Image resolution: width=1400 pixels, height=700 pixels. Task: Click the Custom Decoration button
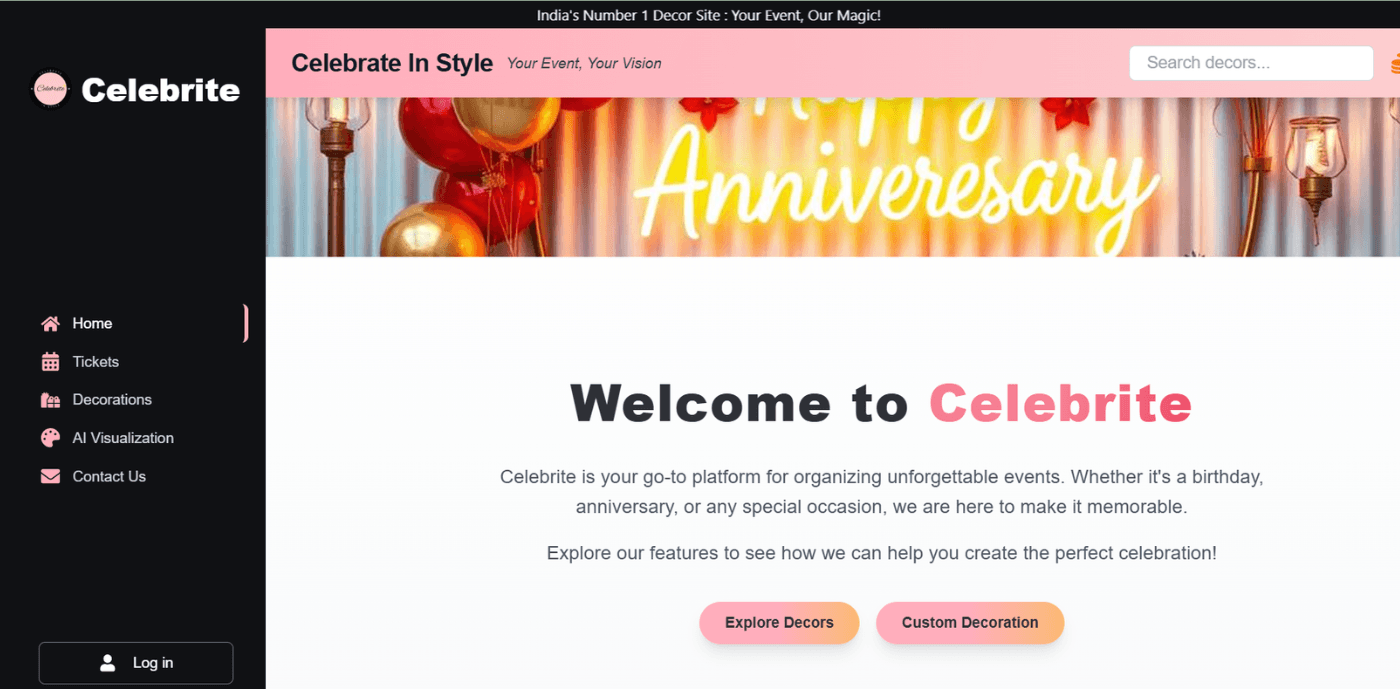[970, 623]
